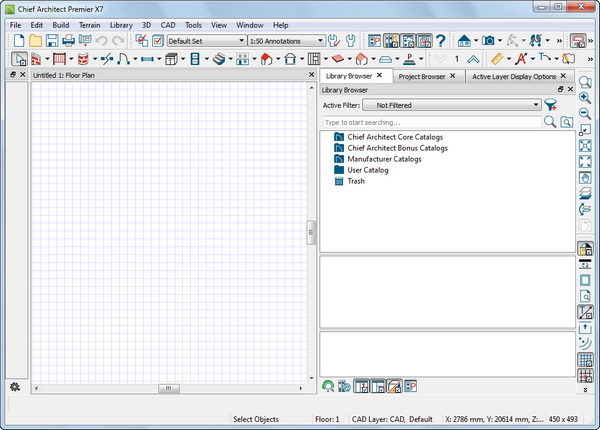Open the 1:50 Annotations dropdown

point(286,41)
